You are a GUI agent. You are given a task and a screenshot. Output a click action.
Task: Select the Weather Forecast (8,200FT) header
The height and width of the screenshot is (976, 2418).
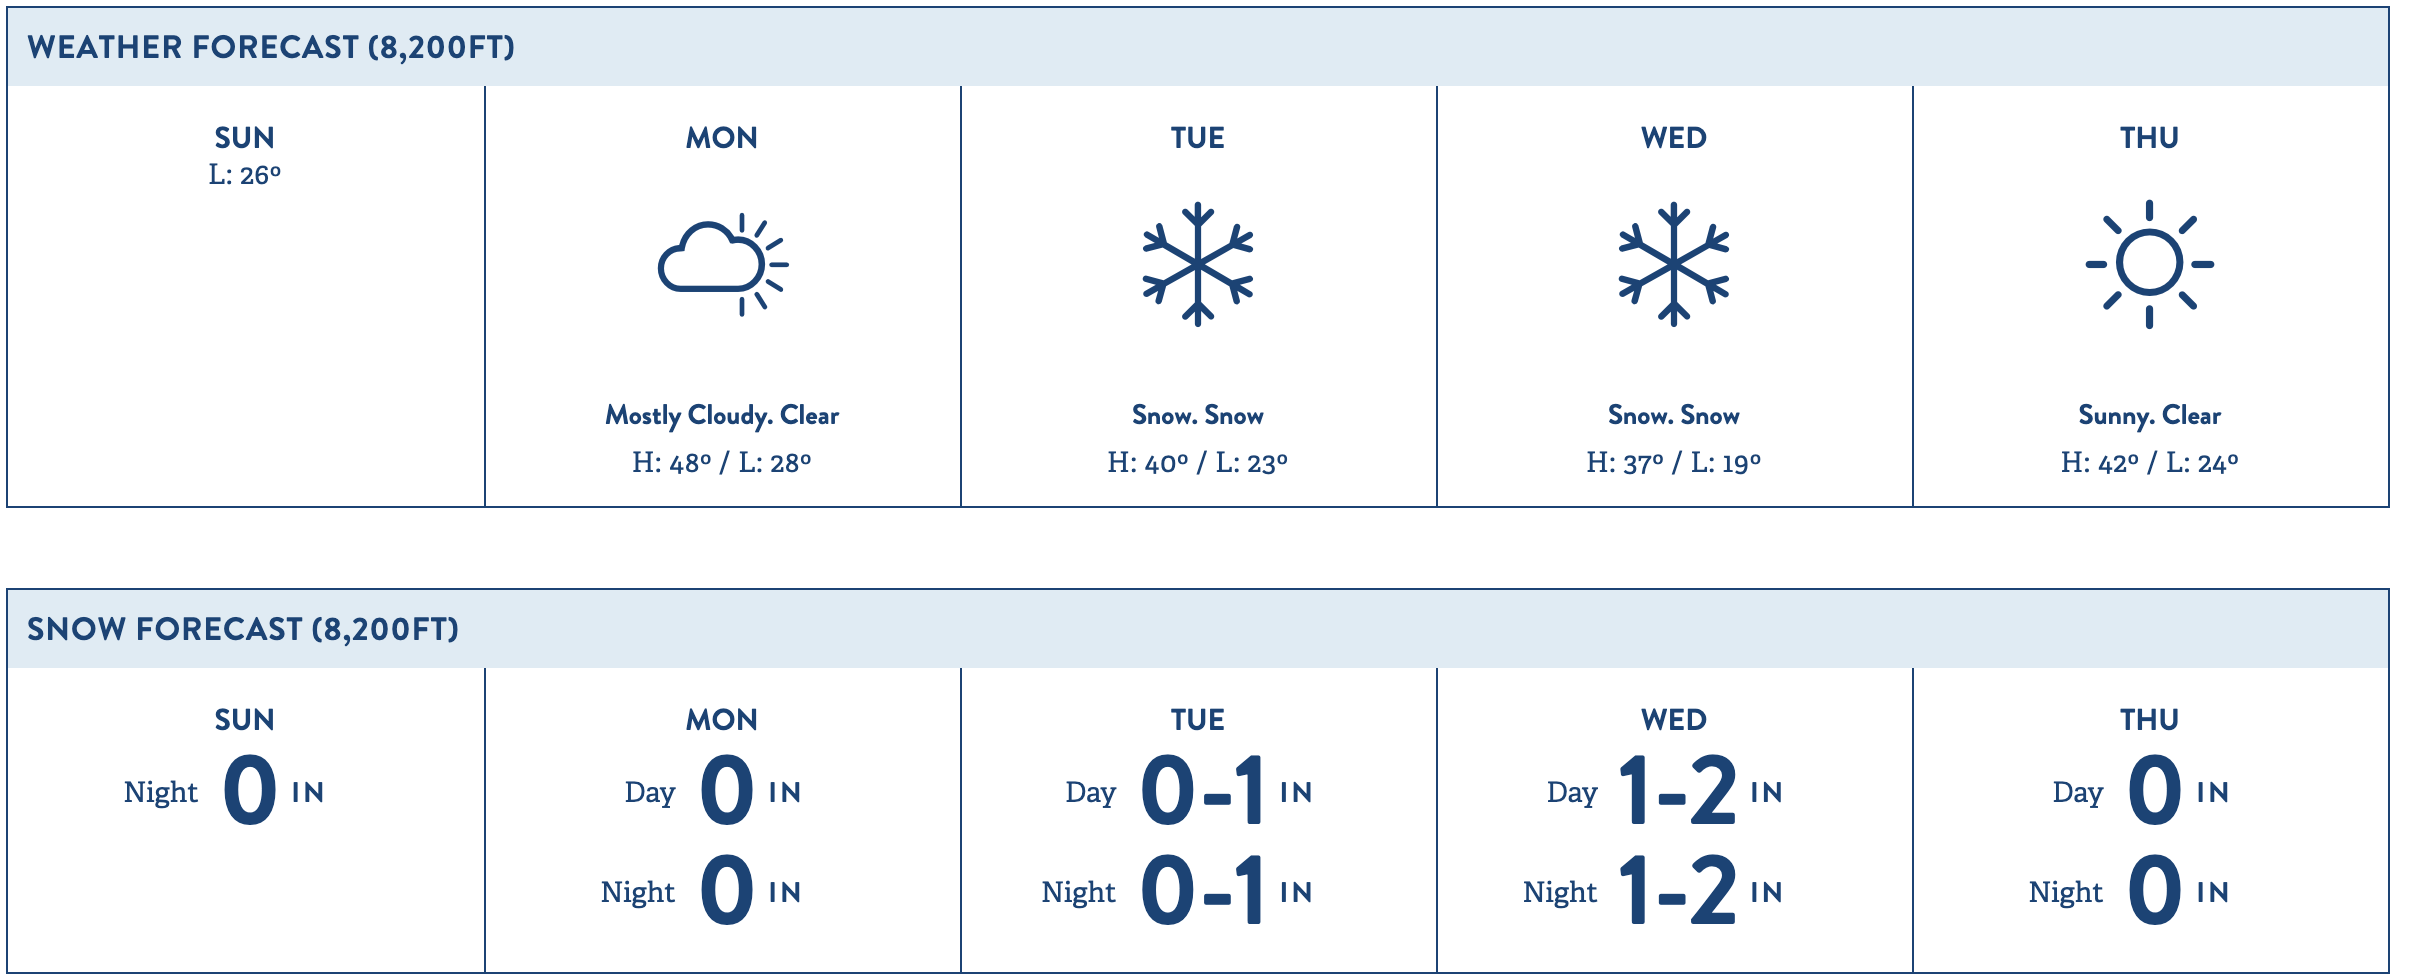(x=271, y=47)
